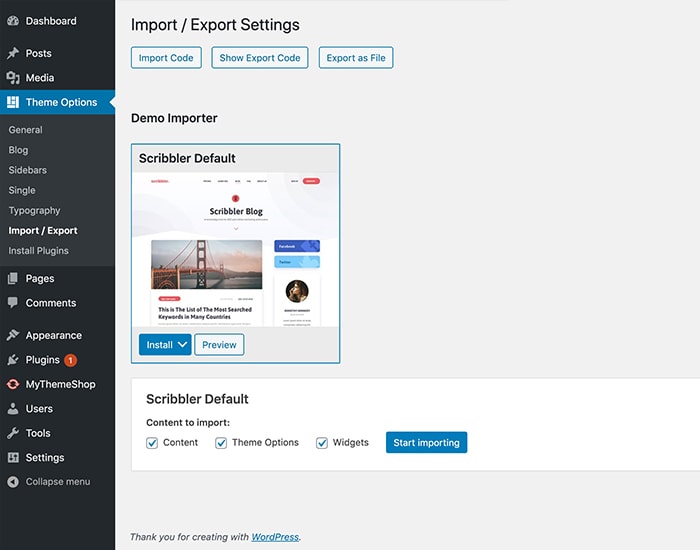Image resolution: width=700 pixels, height=550 pixels.
Task: Click the Comments speech bubble icon
Action: point(13,303)
